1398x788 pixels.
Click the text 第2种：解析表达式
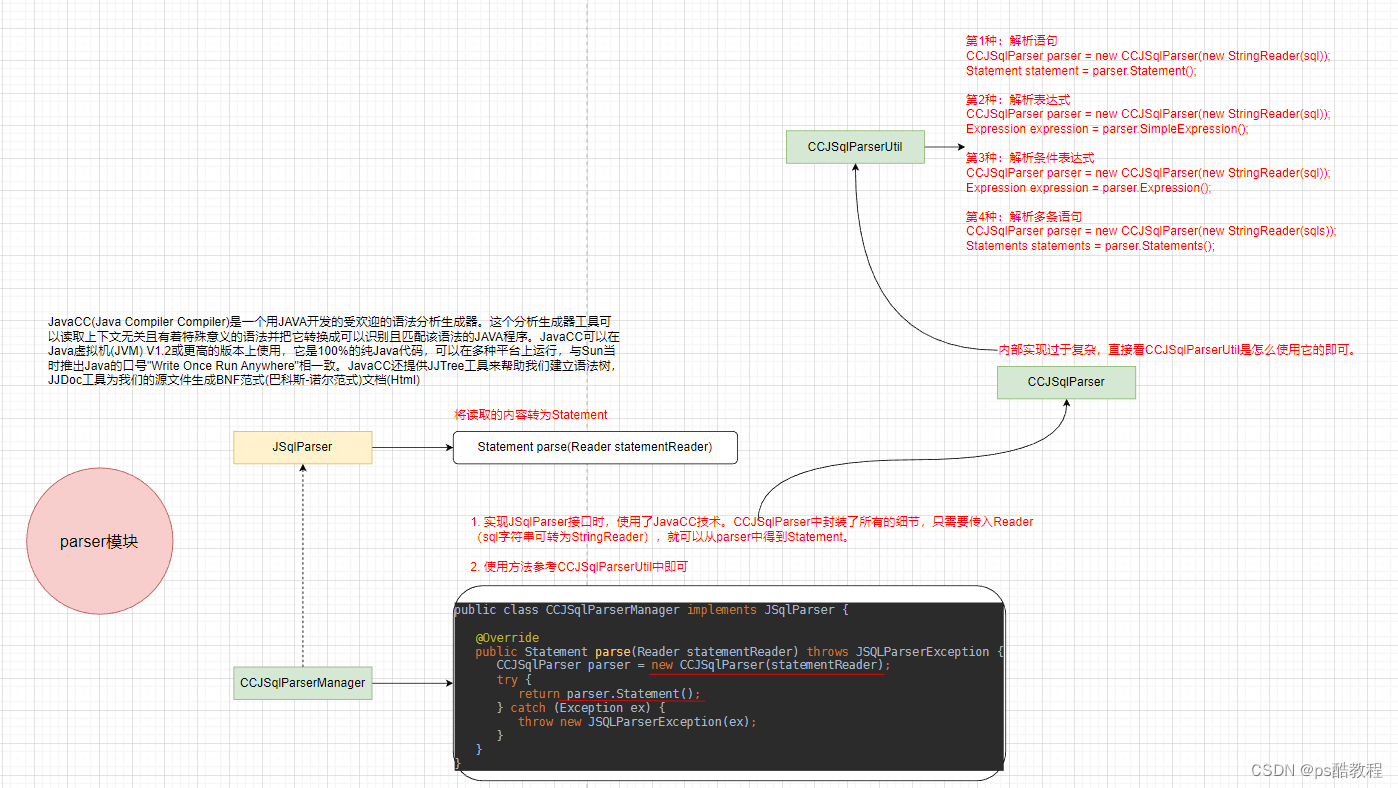(x=1018, y=100)
